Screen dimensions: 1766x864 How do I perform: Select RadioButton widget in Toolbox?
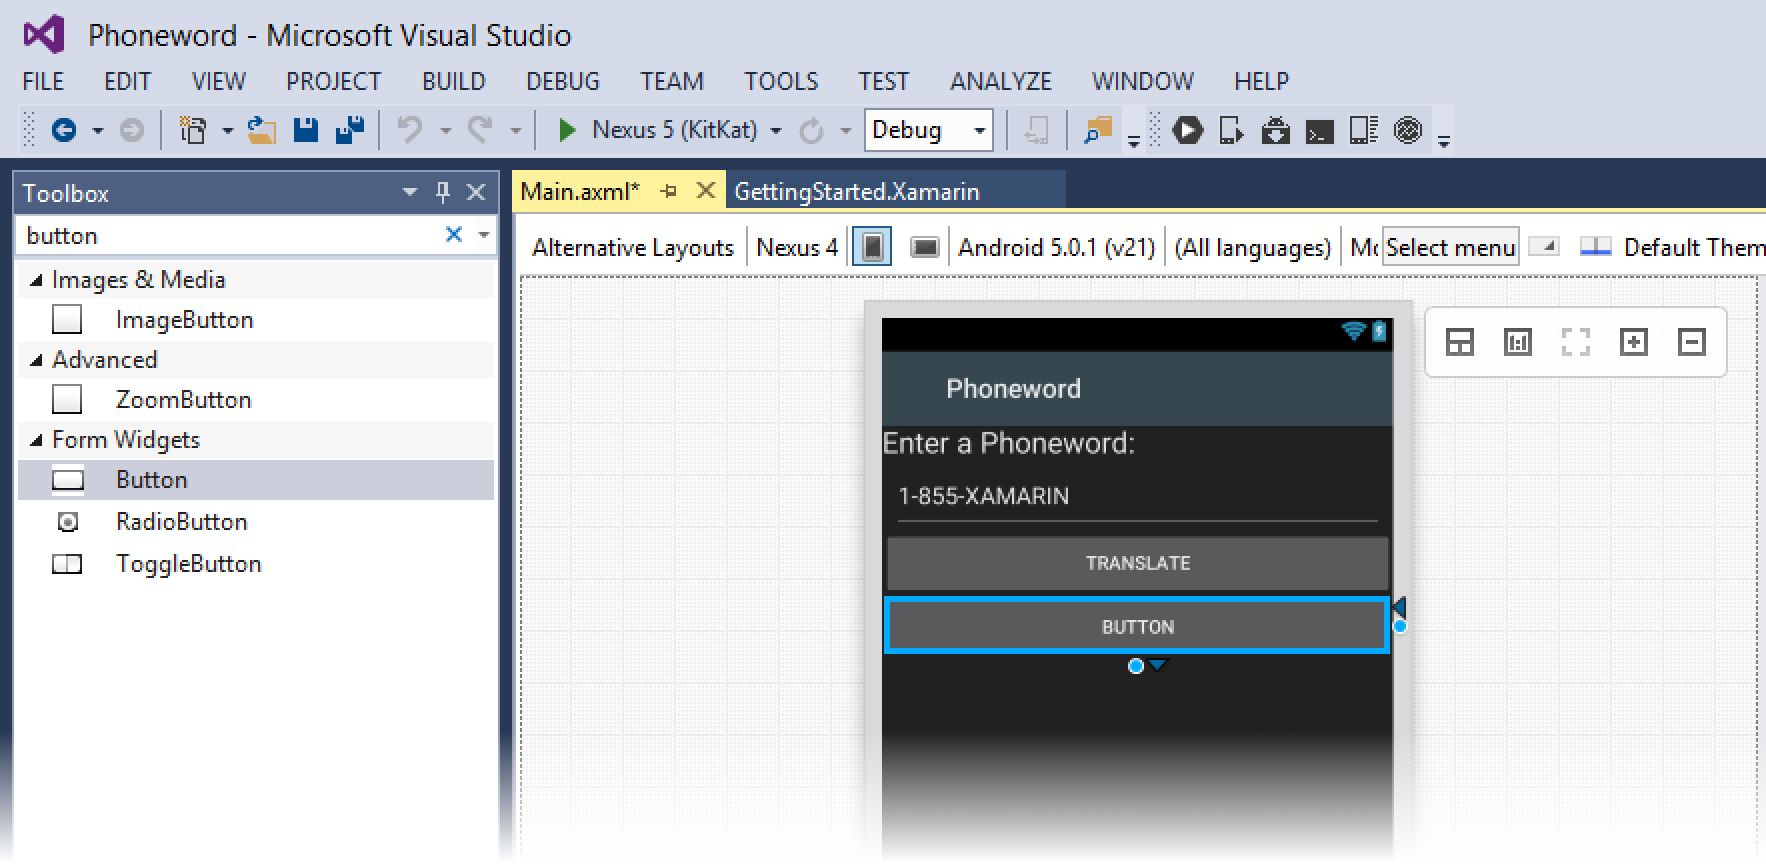[181, 522]
